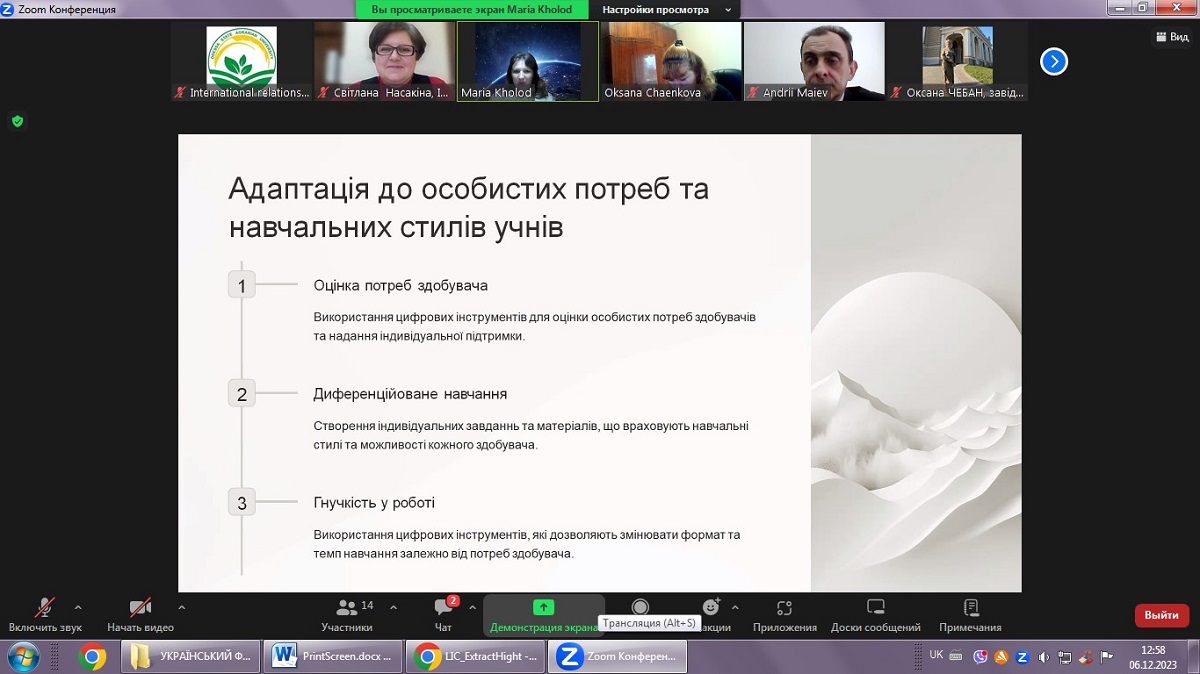Click Демонстрация экрана share screen button
The width and height of the screenshot is (1200, 674).
click(x=543, y=614)
